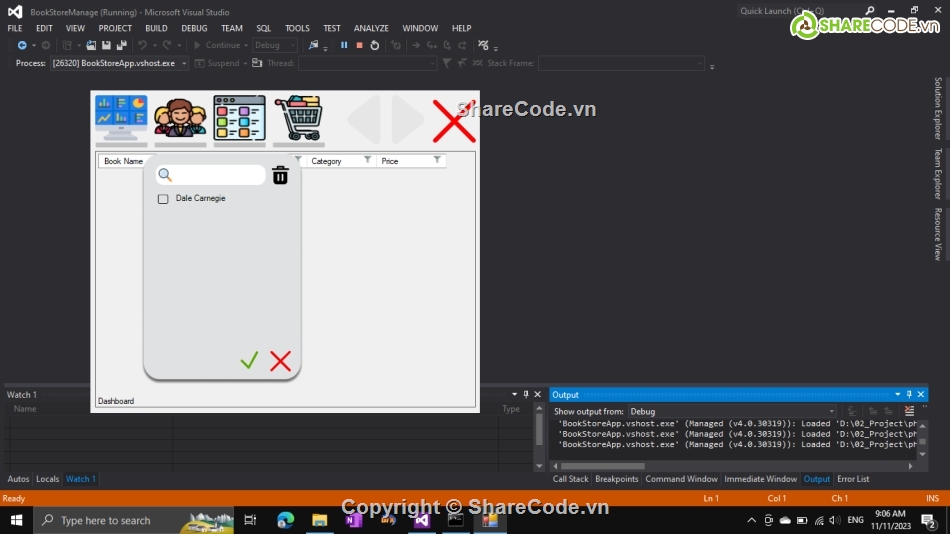Open the catalog list window icon
The image size is (950, 534).
[239, 118]
